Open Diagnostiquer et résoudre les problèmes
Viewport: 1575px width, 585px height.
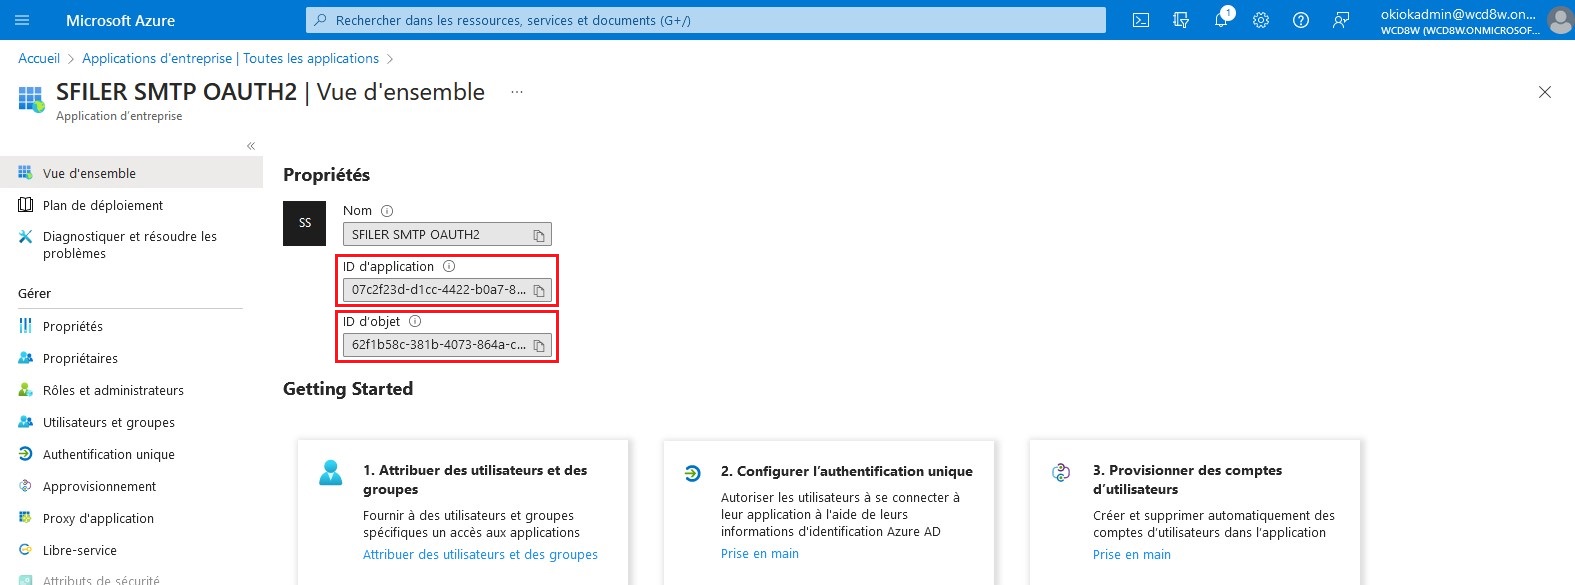click(131, 245)
